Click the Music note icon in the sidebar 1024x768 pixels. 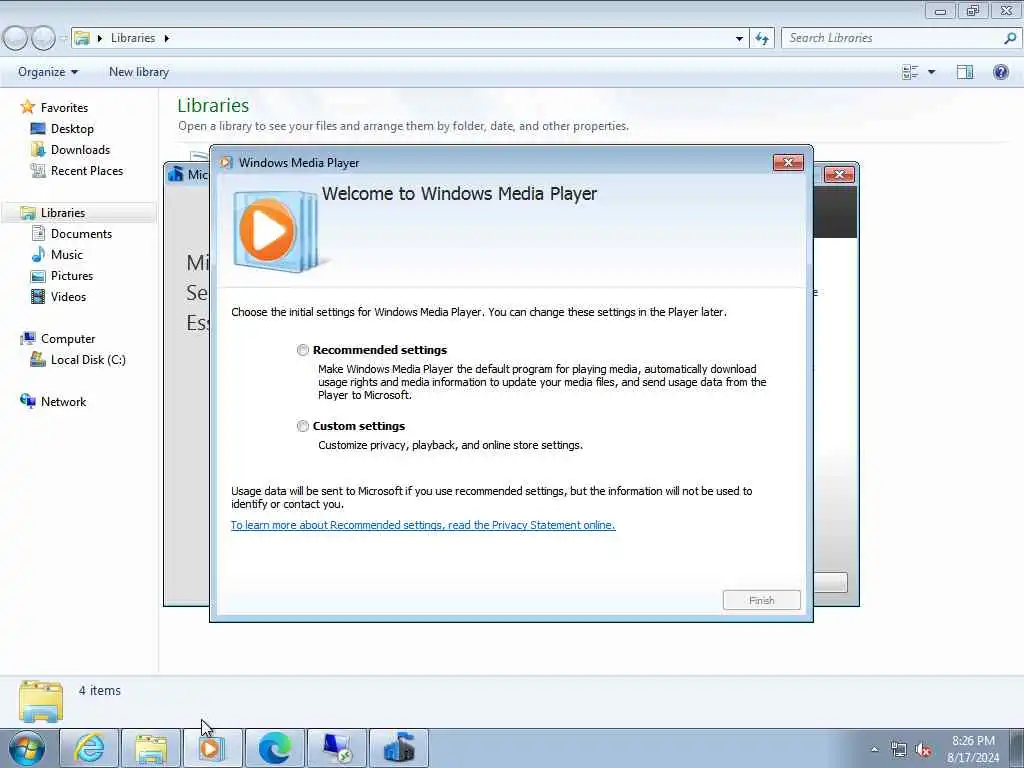[x=39, y=254]
